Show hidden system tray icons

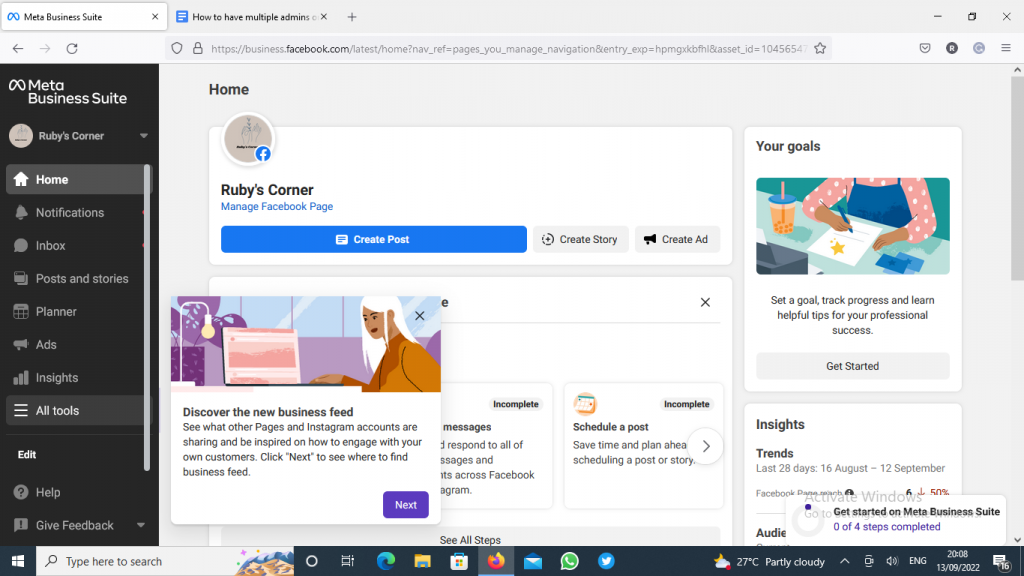pos(844,561)
